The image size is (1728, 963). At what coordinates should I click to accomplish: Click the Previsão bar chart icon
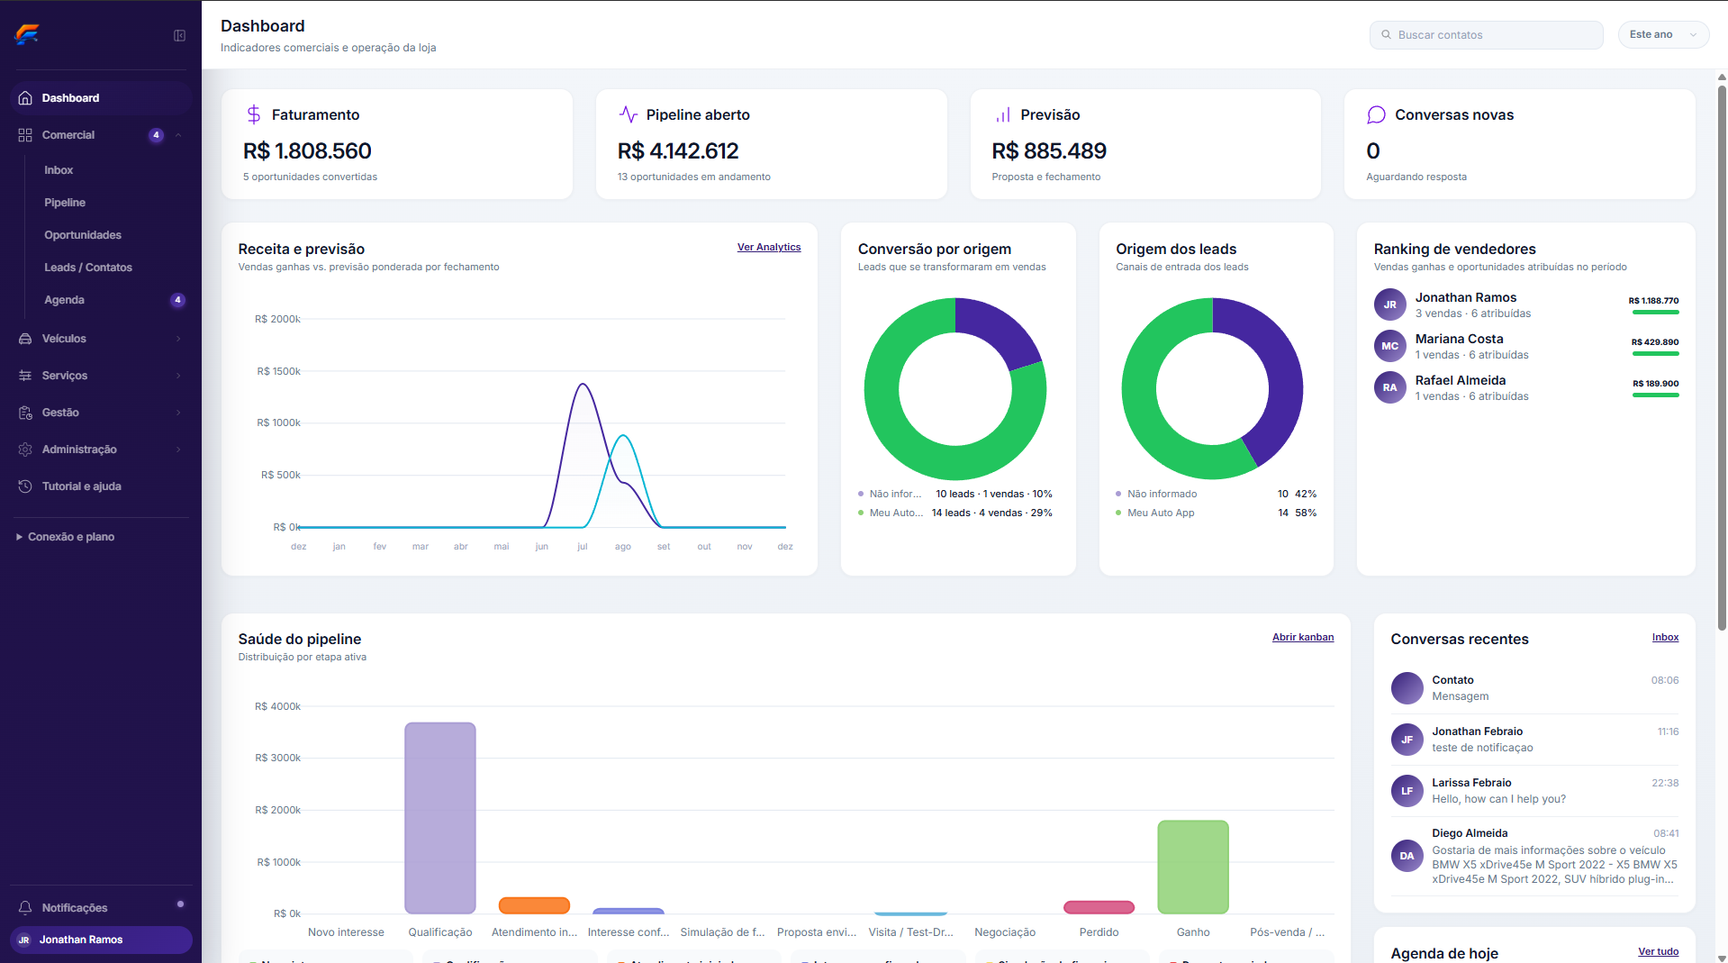1002,115
